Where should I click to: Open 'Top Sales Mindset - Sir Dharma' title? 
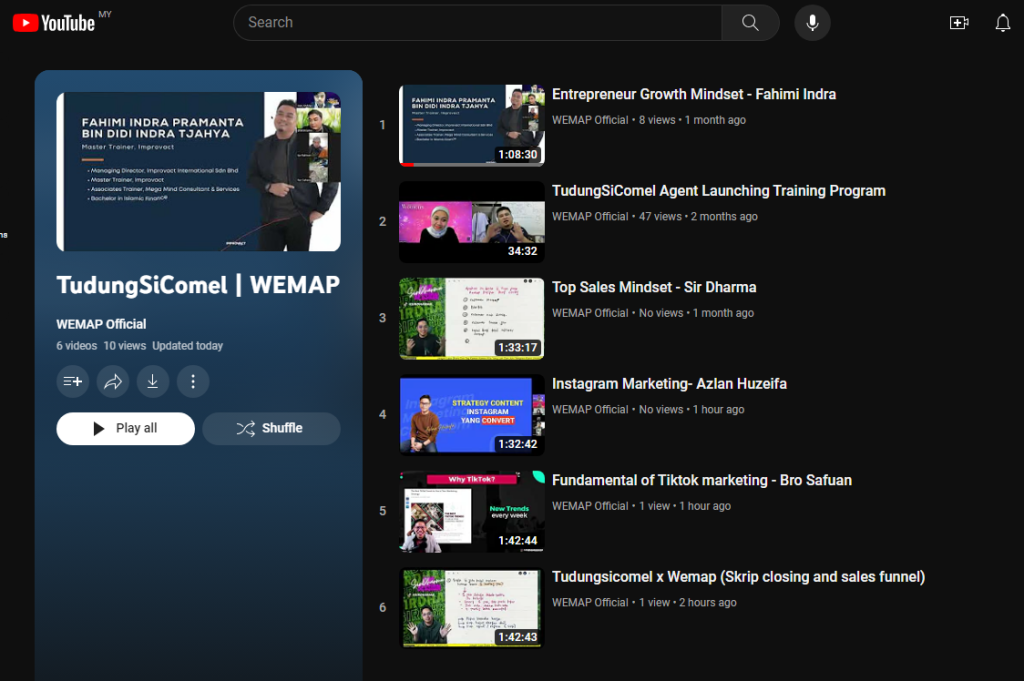[x=654, y=288]
